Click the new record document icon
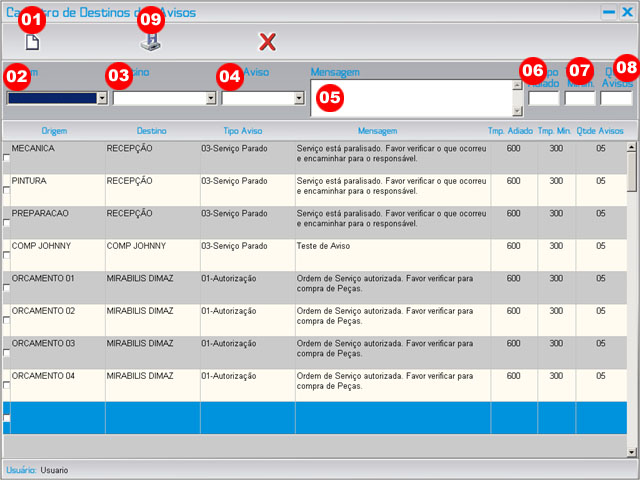 click(32, 43)
